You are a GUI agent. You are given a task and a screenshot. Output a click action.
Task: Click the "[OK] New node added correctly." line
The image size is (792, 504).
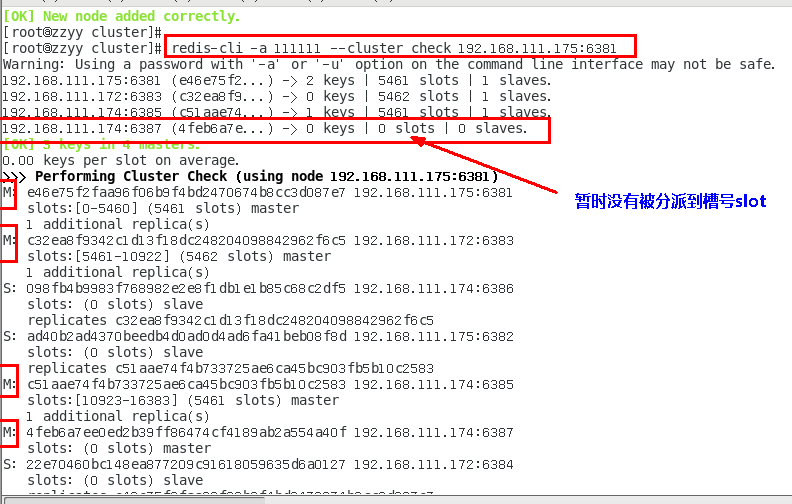point(121,17)
